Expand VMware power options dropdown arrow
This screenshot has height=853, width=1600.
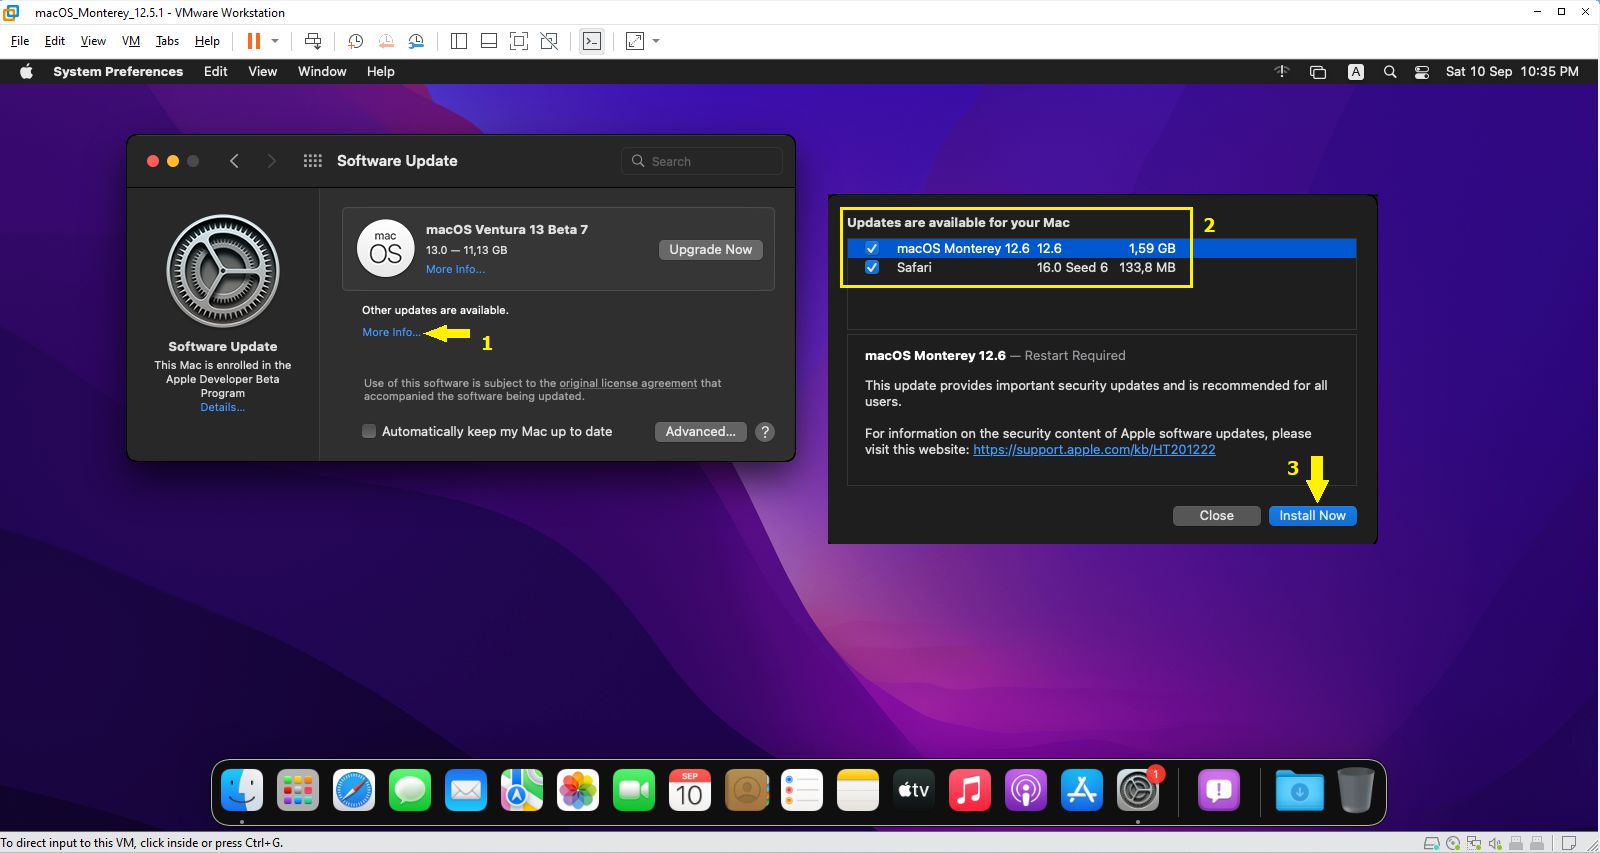275,41
